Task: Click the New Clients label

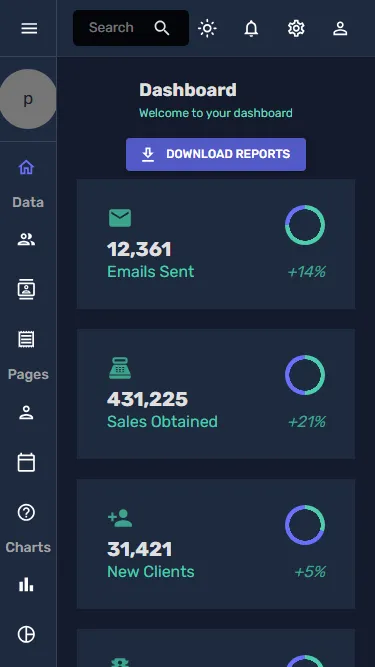Action: (151, 572)
